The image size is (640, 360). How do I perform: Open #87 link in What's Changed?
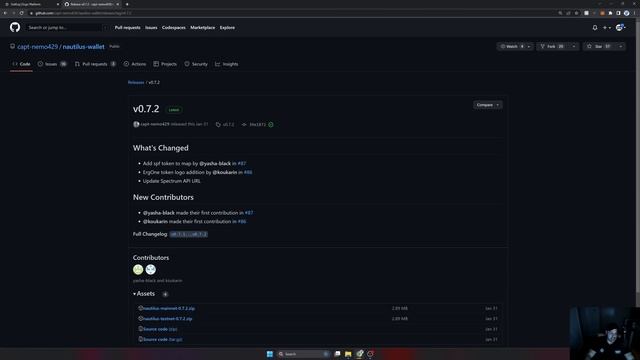[242, 163]
